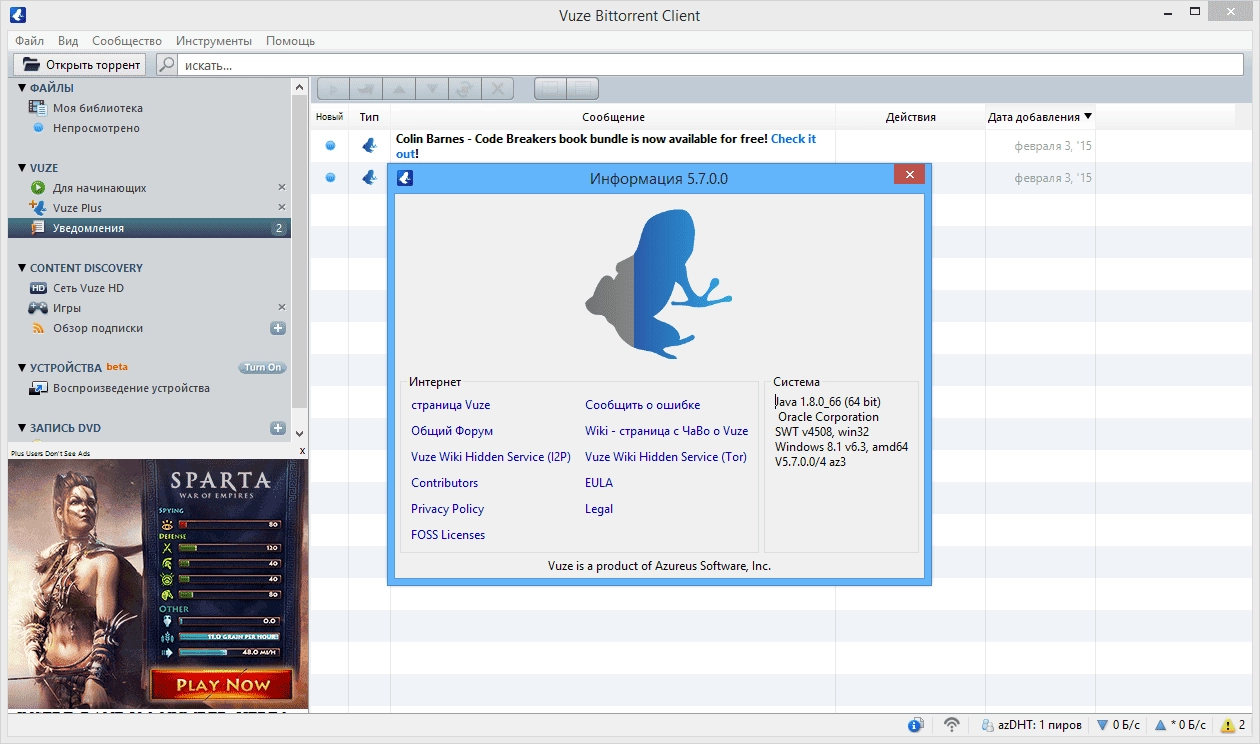Open the Инструменты menu
This screenshot has width=1260, height=744.
(x=214, y=41)
